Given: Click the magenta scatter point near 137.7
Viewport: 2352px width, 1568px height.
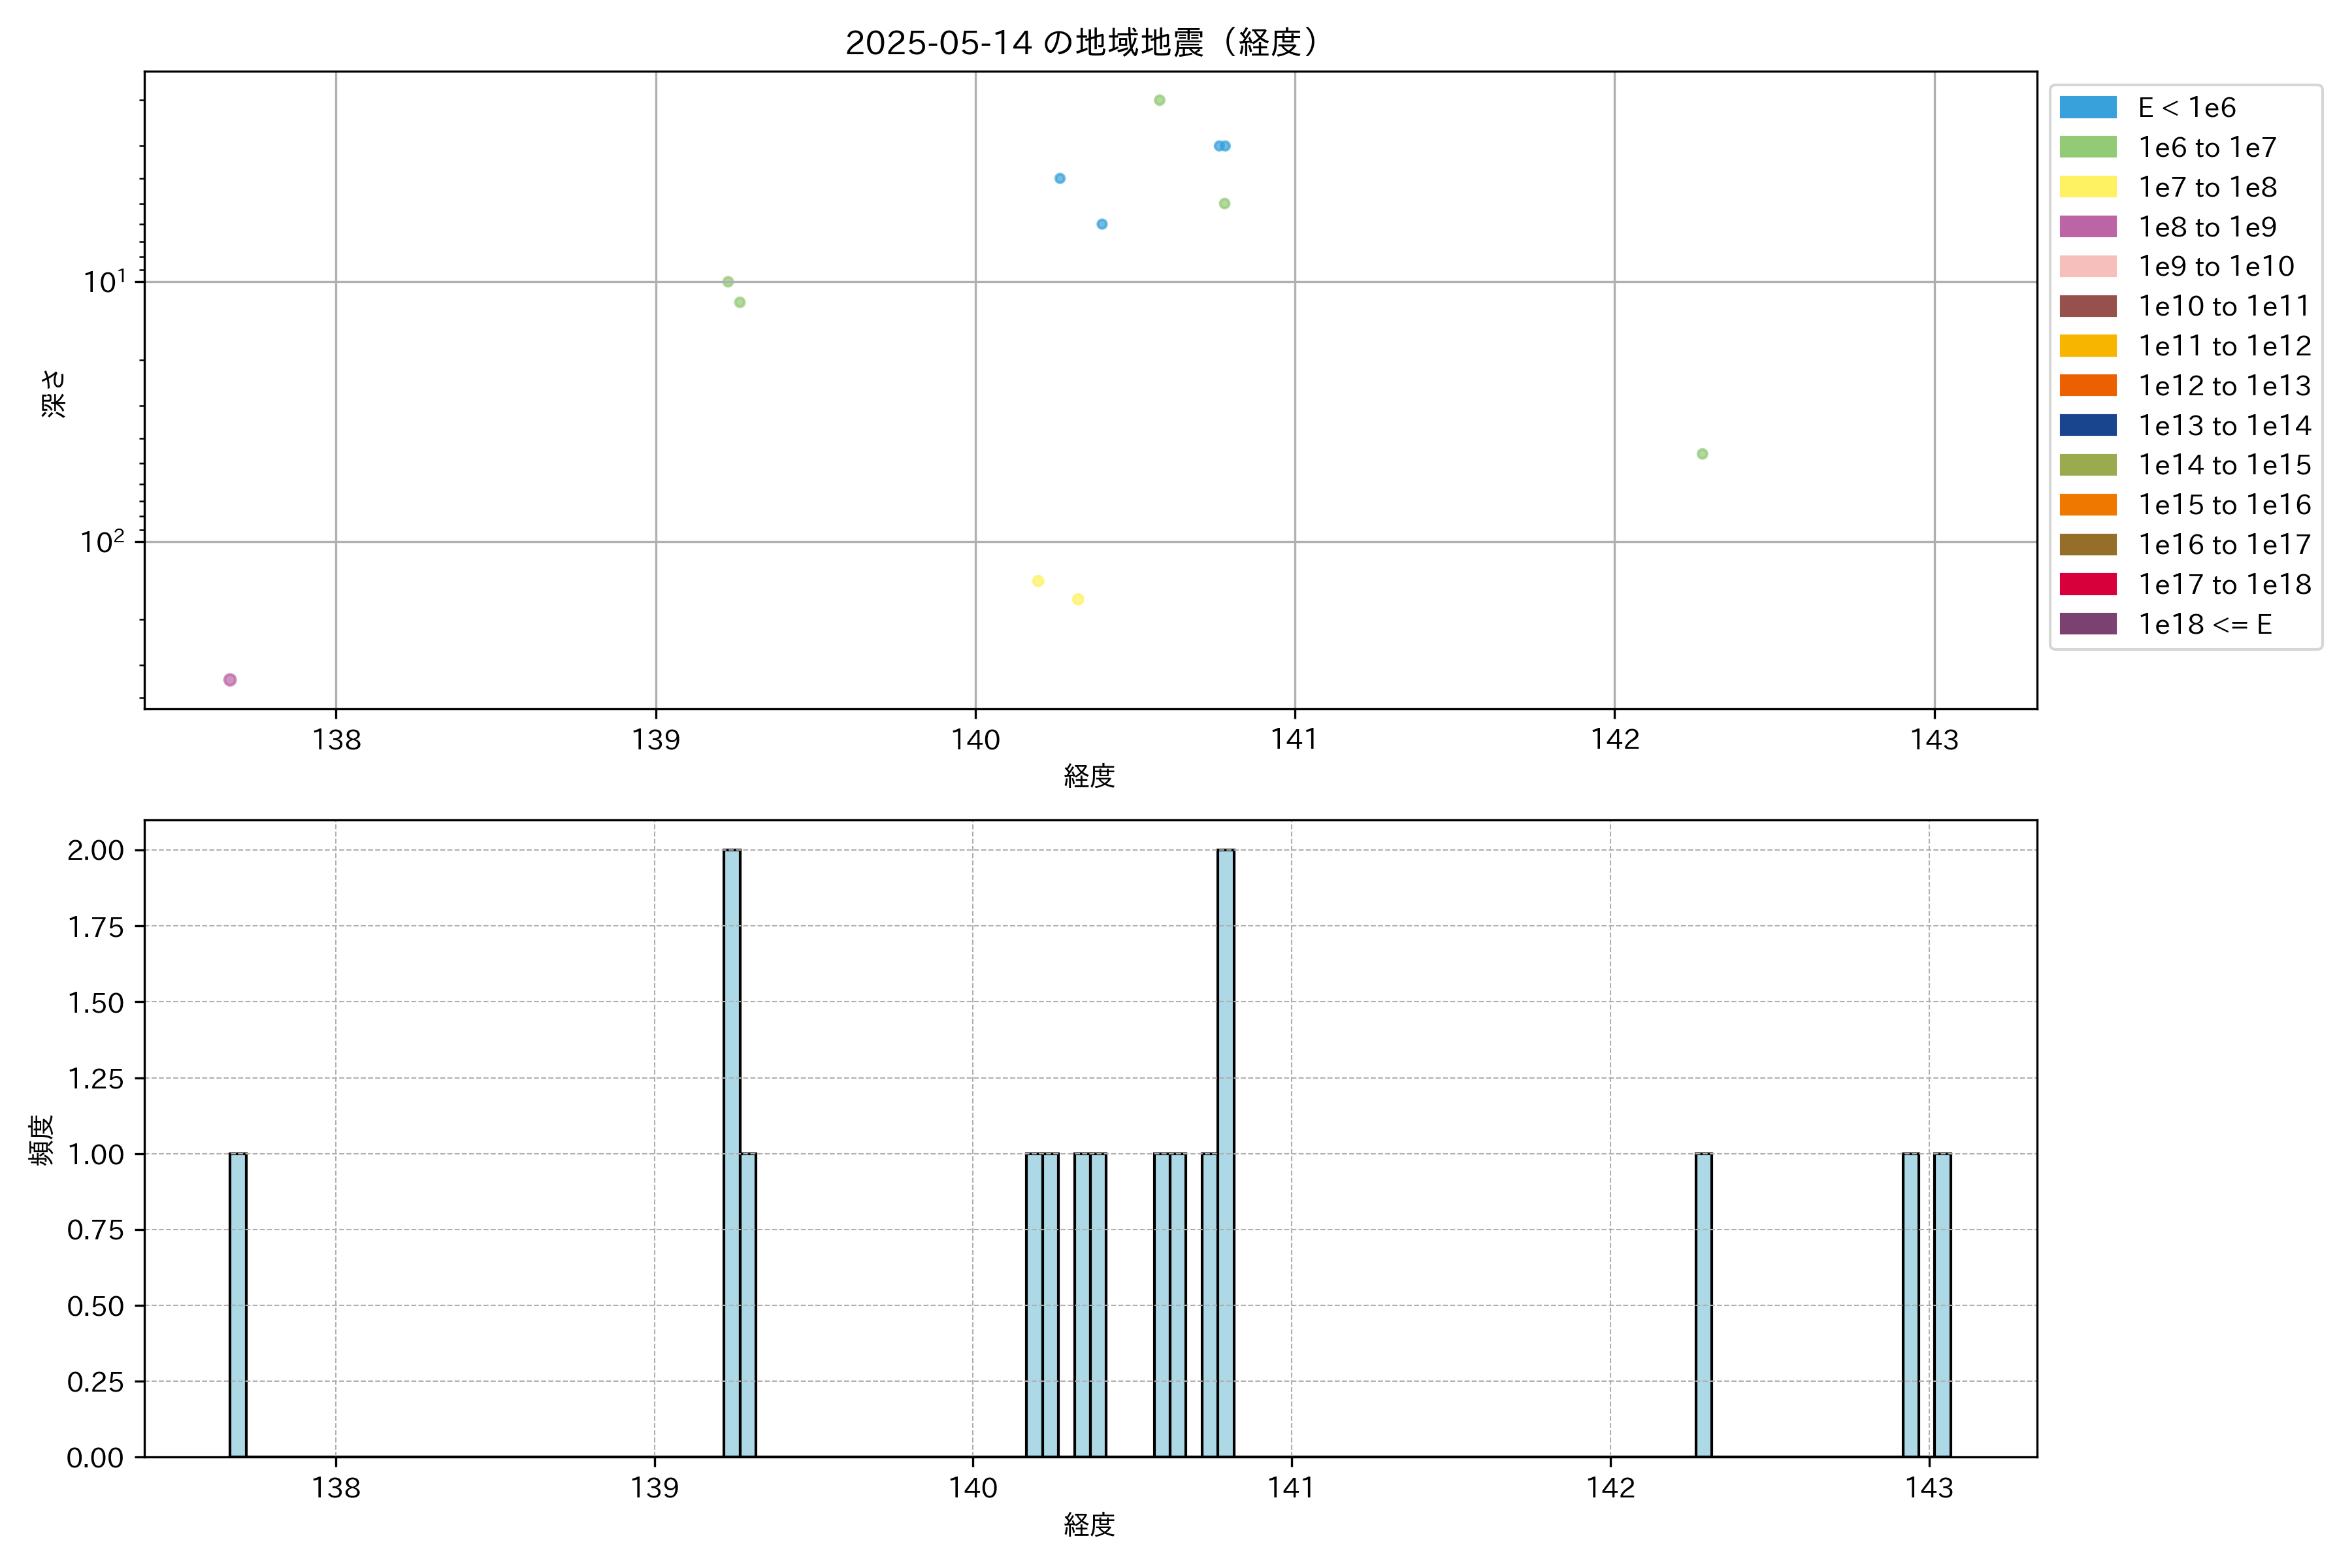Looking at the screenshot, I should point(230,680).
